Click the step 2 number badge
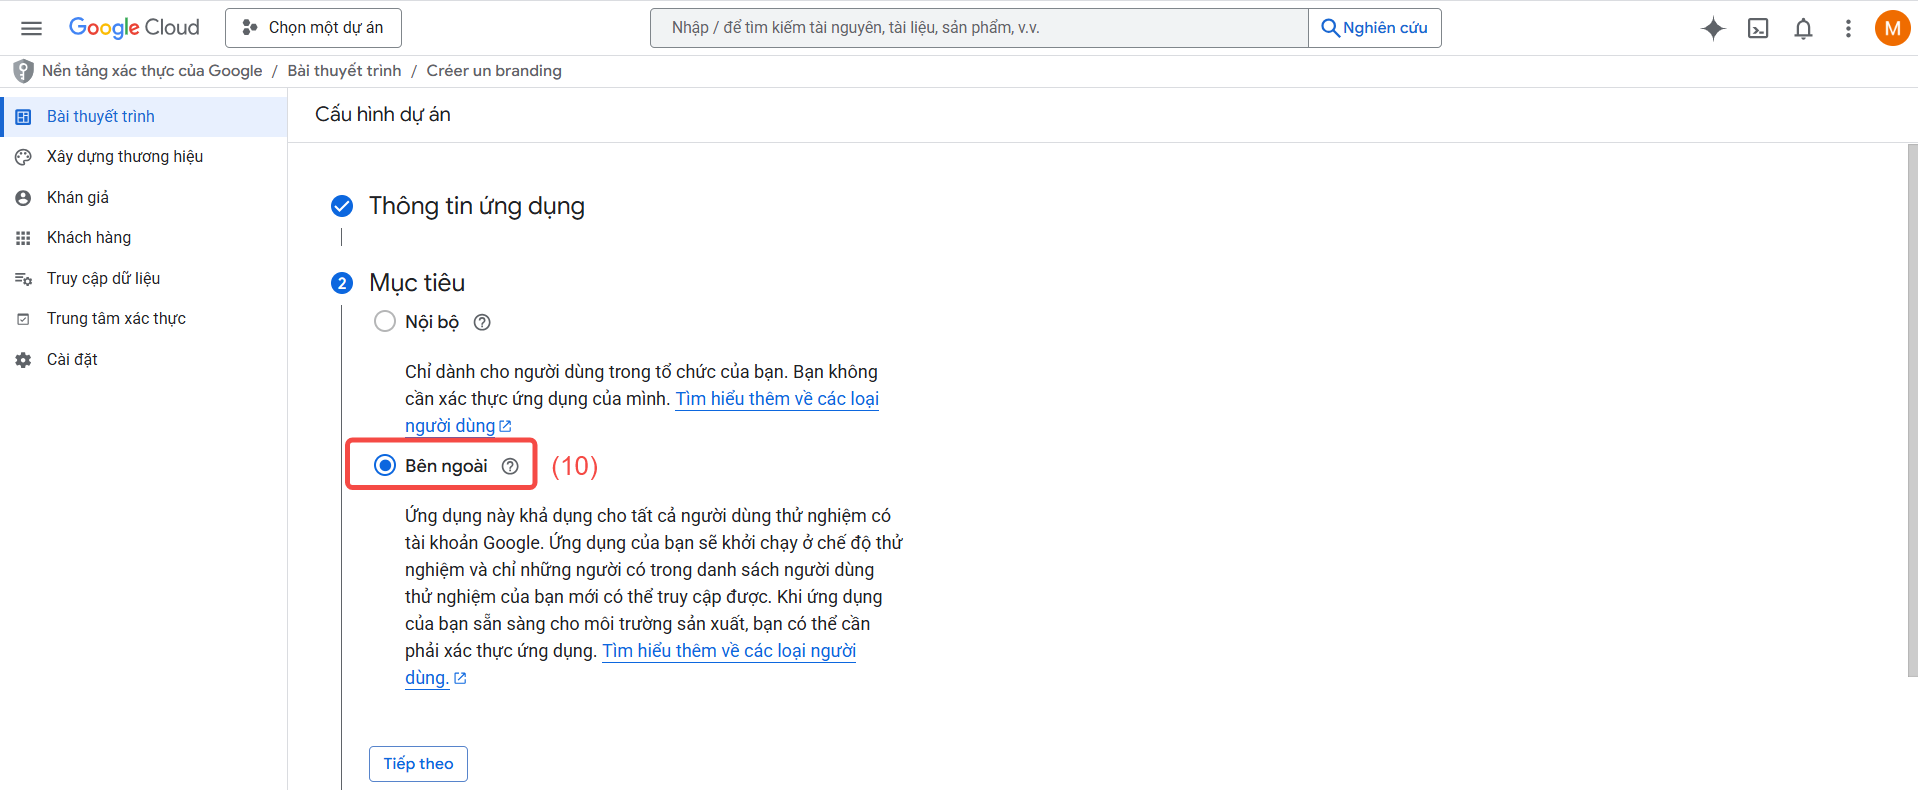 pos(342,283)
